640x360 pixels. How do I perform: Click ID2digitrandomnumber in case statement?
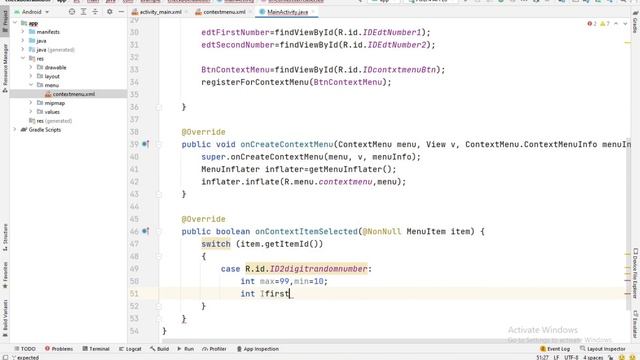[318, 269]
